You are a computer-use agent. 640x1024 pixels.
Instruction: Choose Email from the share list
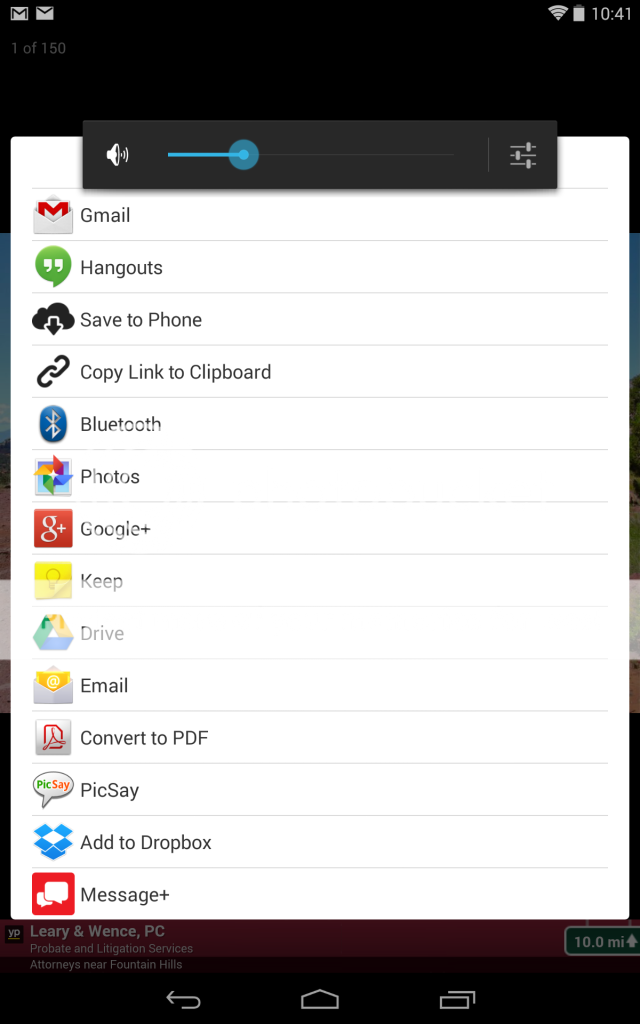320,685
